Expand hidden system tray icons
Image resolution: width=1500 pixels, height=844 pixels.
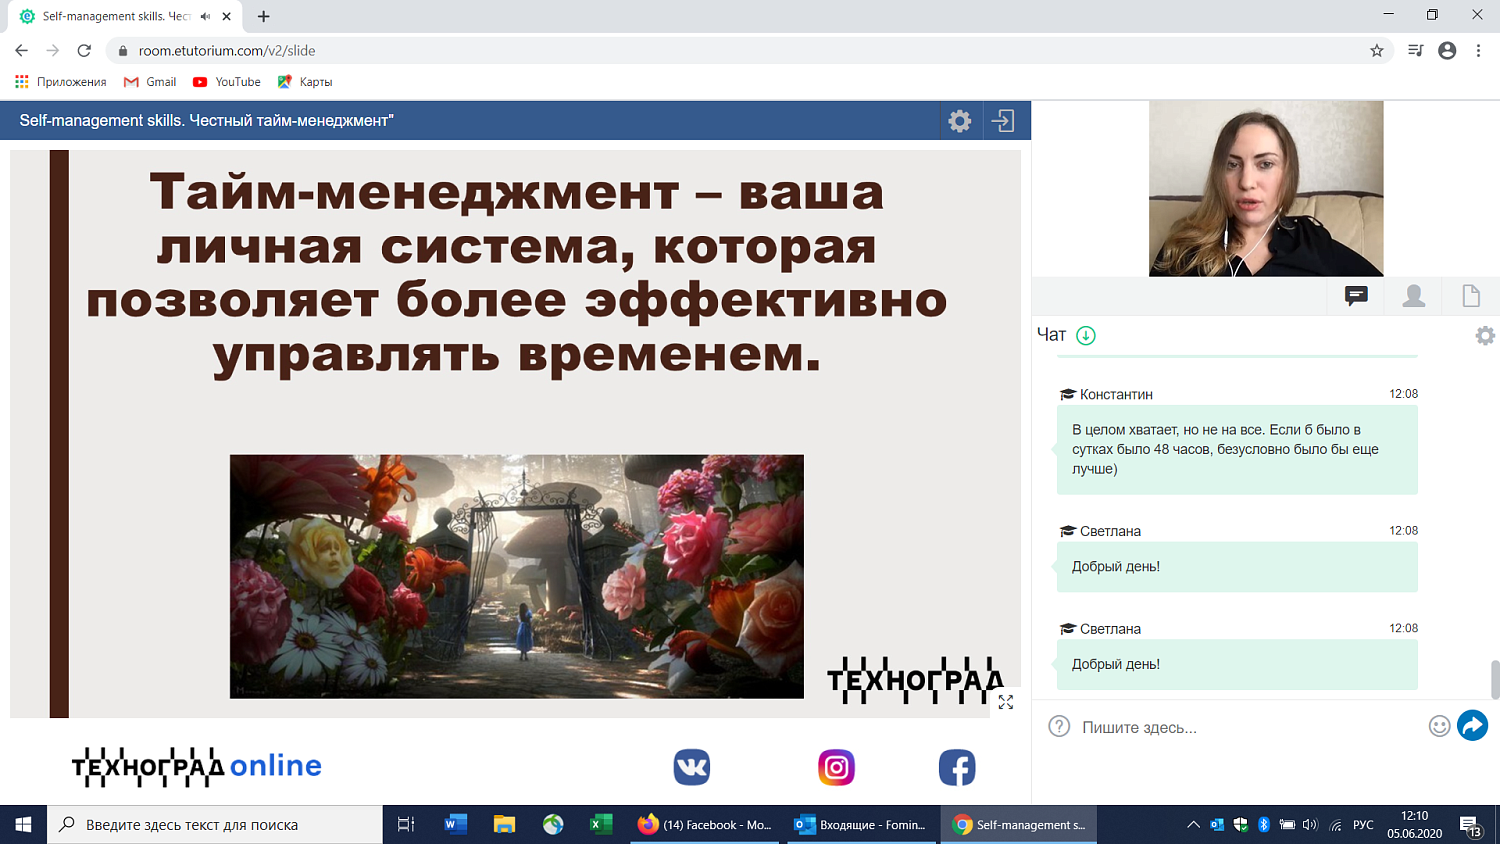1193,825
